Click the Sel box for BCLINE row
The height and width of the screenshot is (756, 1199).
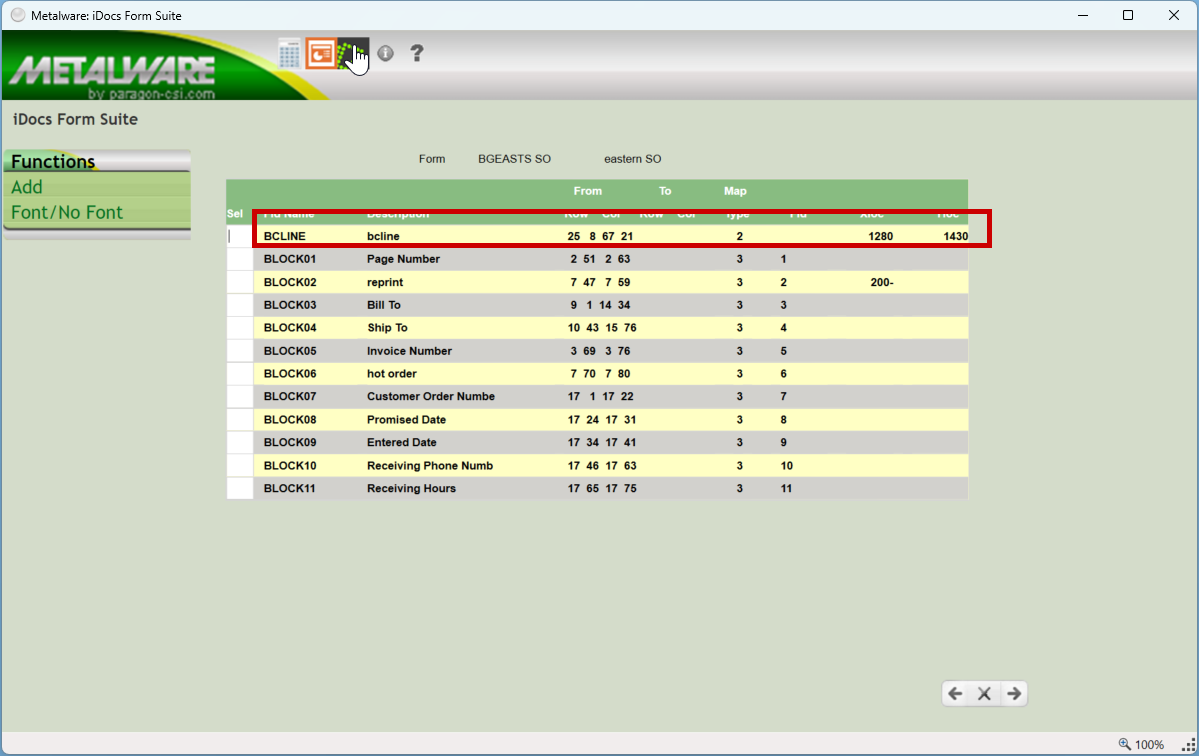click(x=239, y=236)
